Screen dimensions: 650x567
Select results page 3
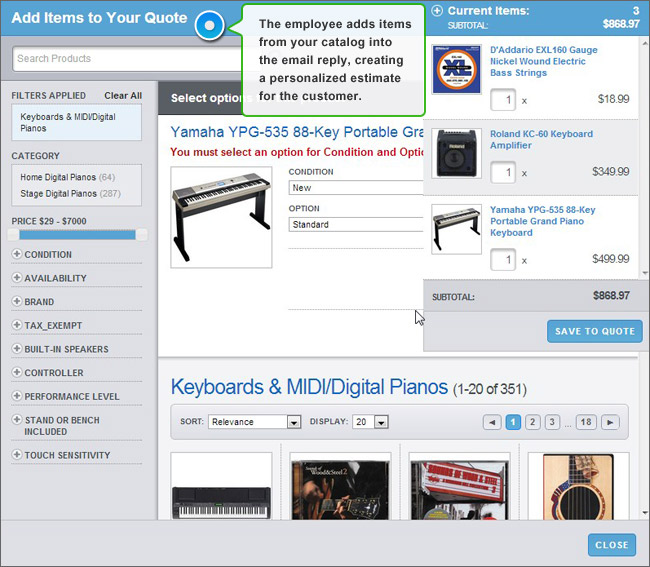pos(552,422)
